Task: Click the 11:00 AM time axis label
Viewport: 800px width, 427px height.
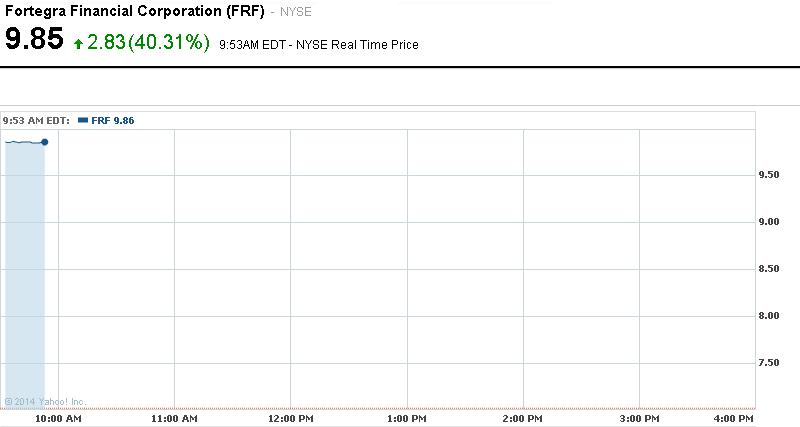Action: tap(174, 417)
